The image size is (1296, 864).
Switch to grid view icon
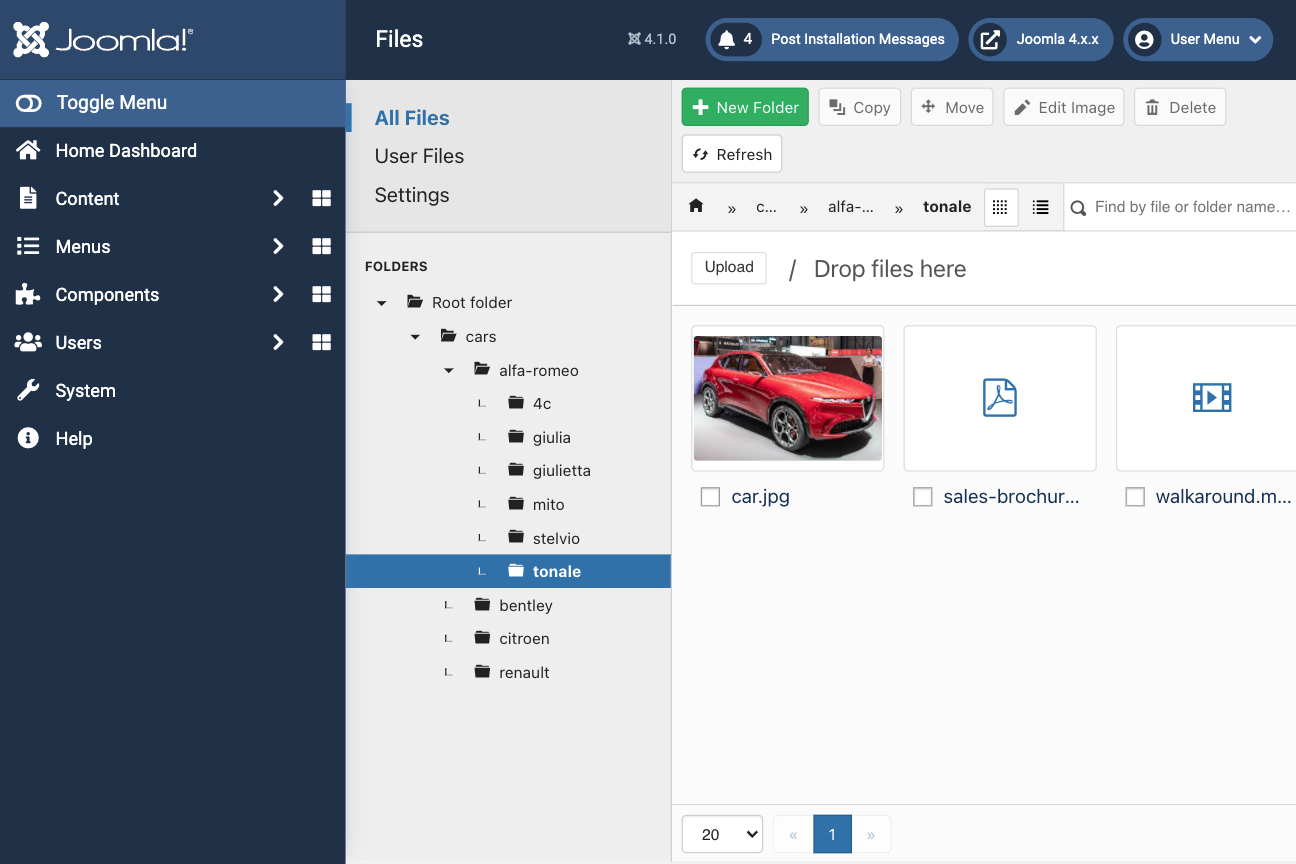point(1000,207)
